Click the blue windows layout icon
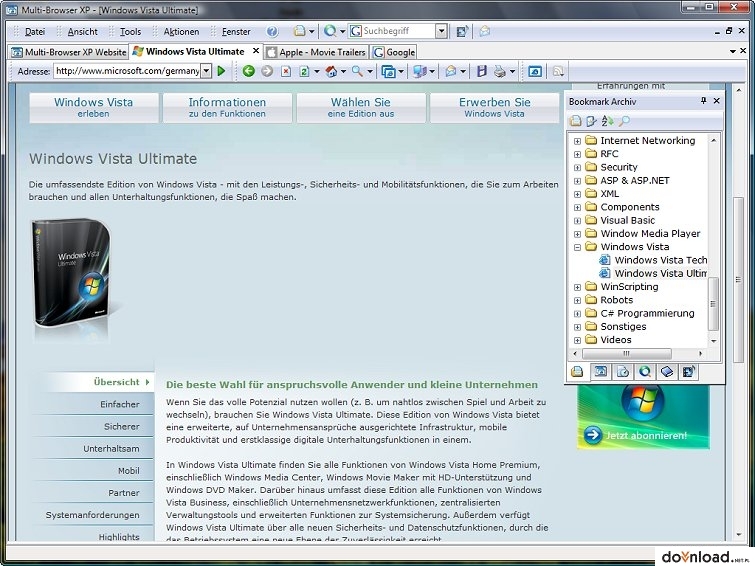The image size is (755, 566). (388, 71)
